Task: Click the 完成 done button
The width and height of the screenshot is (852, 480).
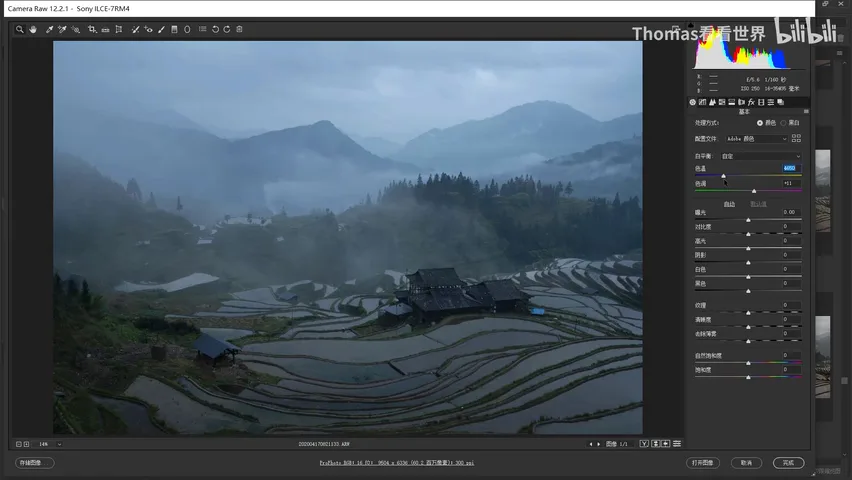Action: [788, 463]
